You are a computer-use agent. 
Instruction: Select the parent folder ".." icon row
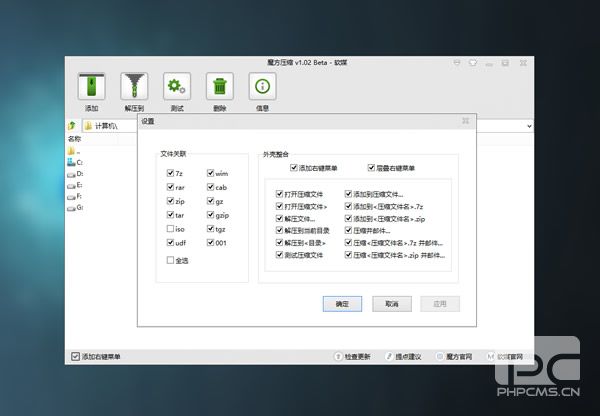click(x=71, y=151)
